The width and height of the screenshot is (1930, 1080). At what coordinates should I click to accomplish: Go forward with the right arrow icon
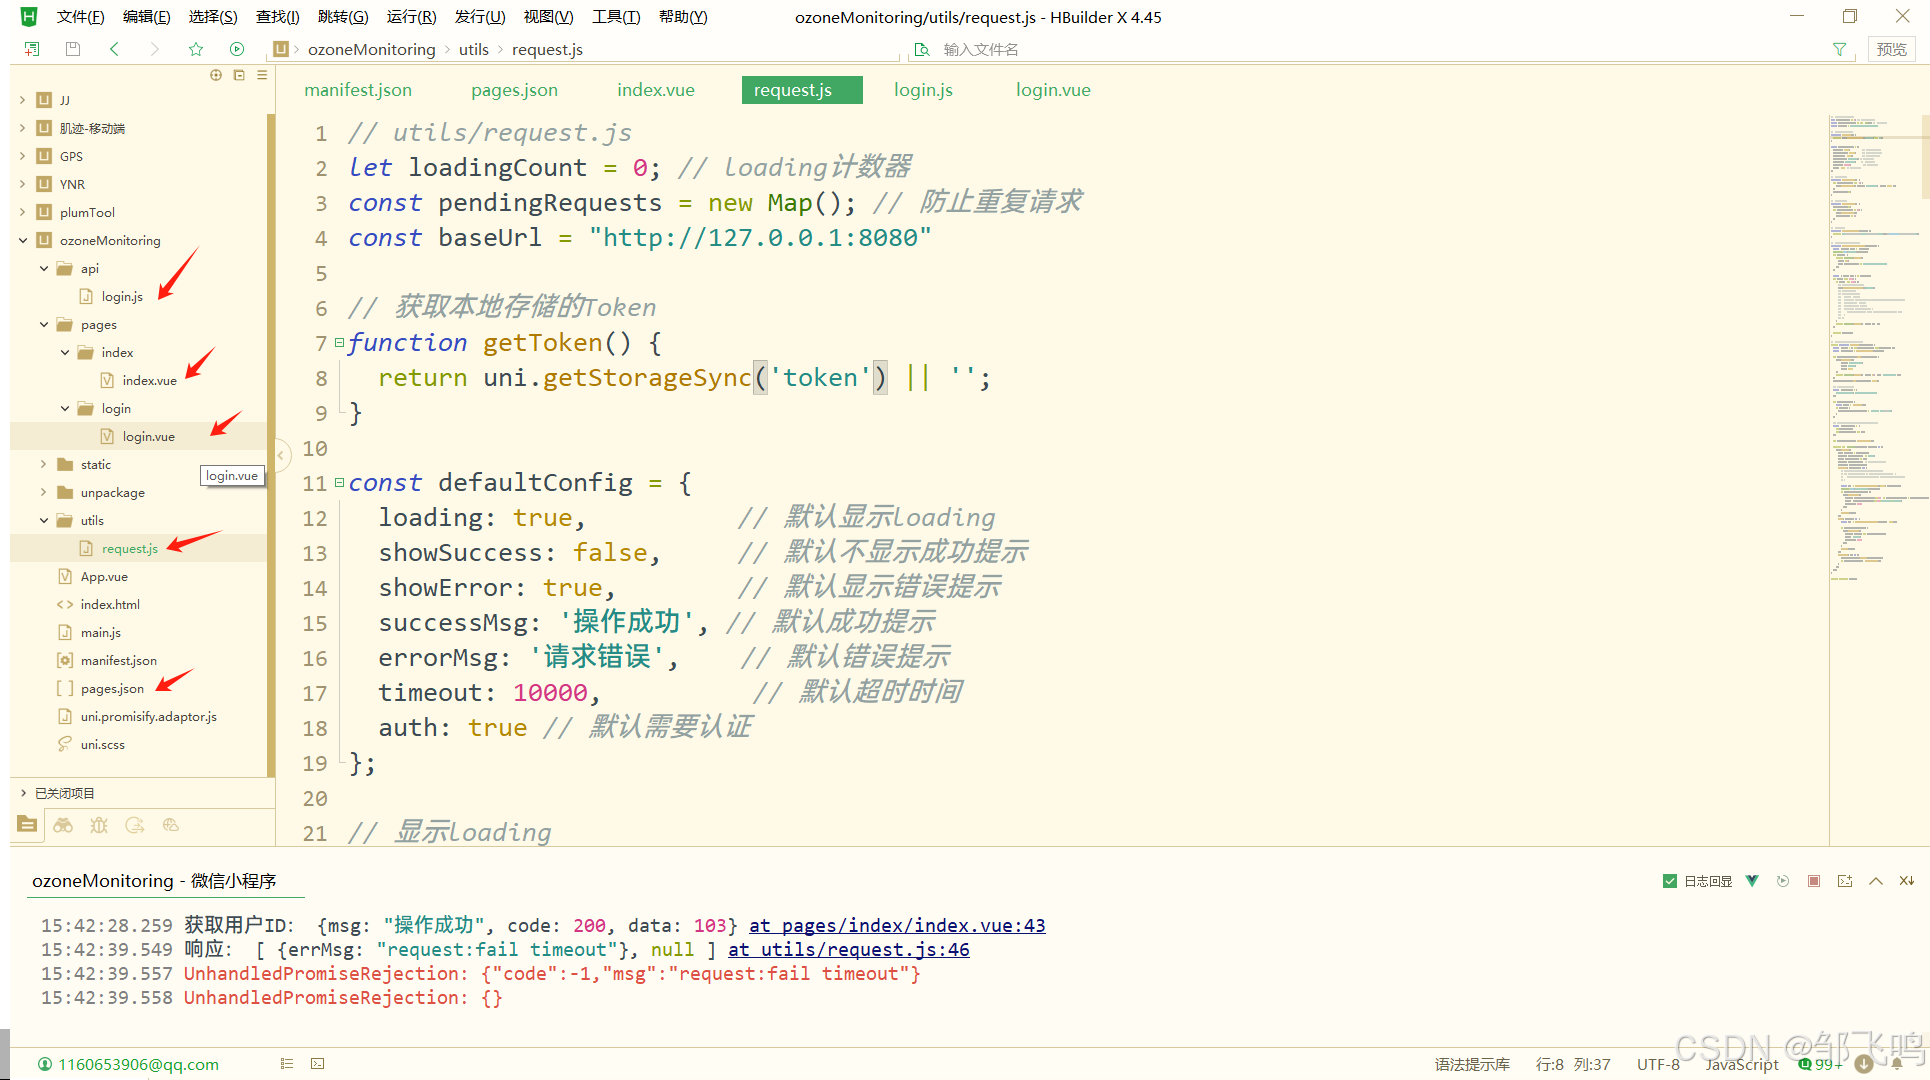pos(154,49)
